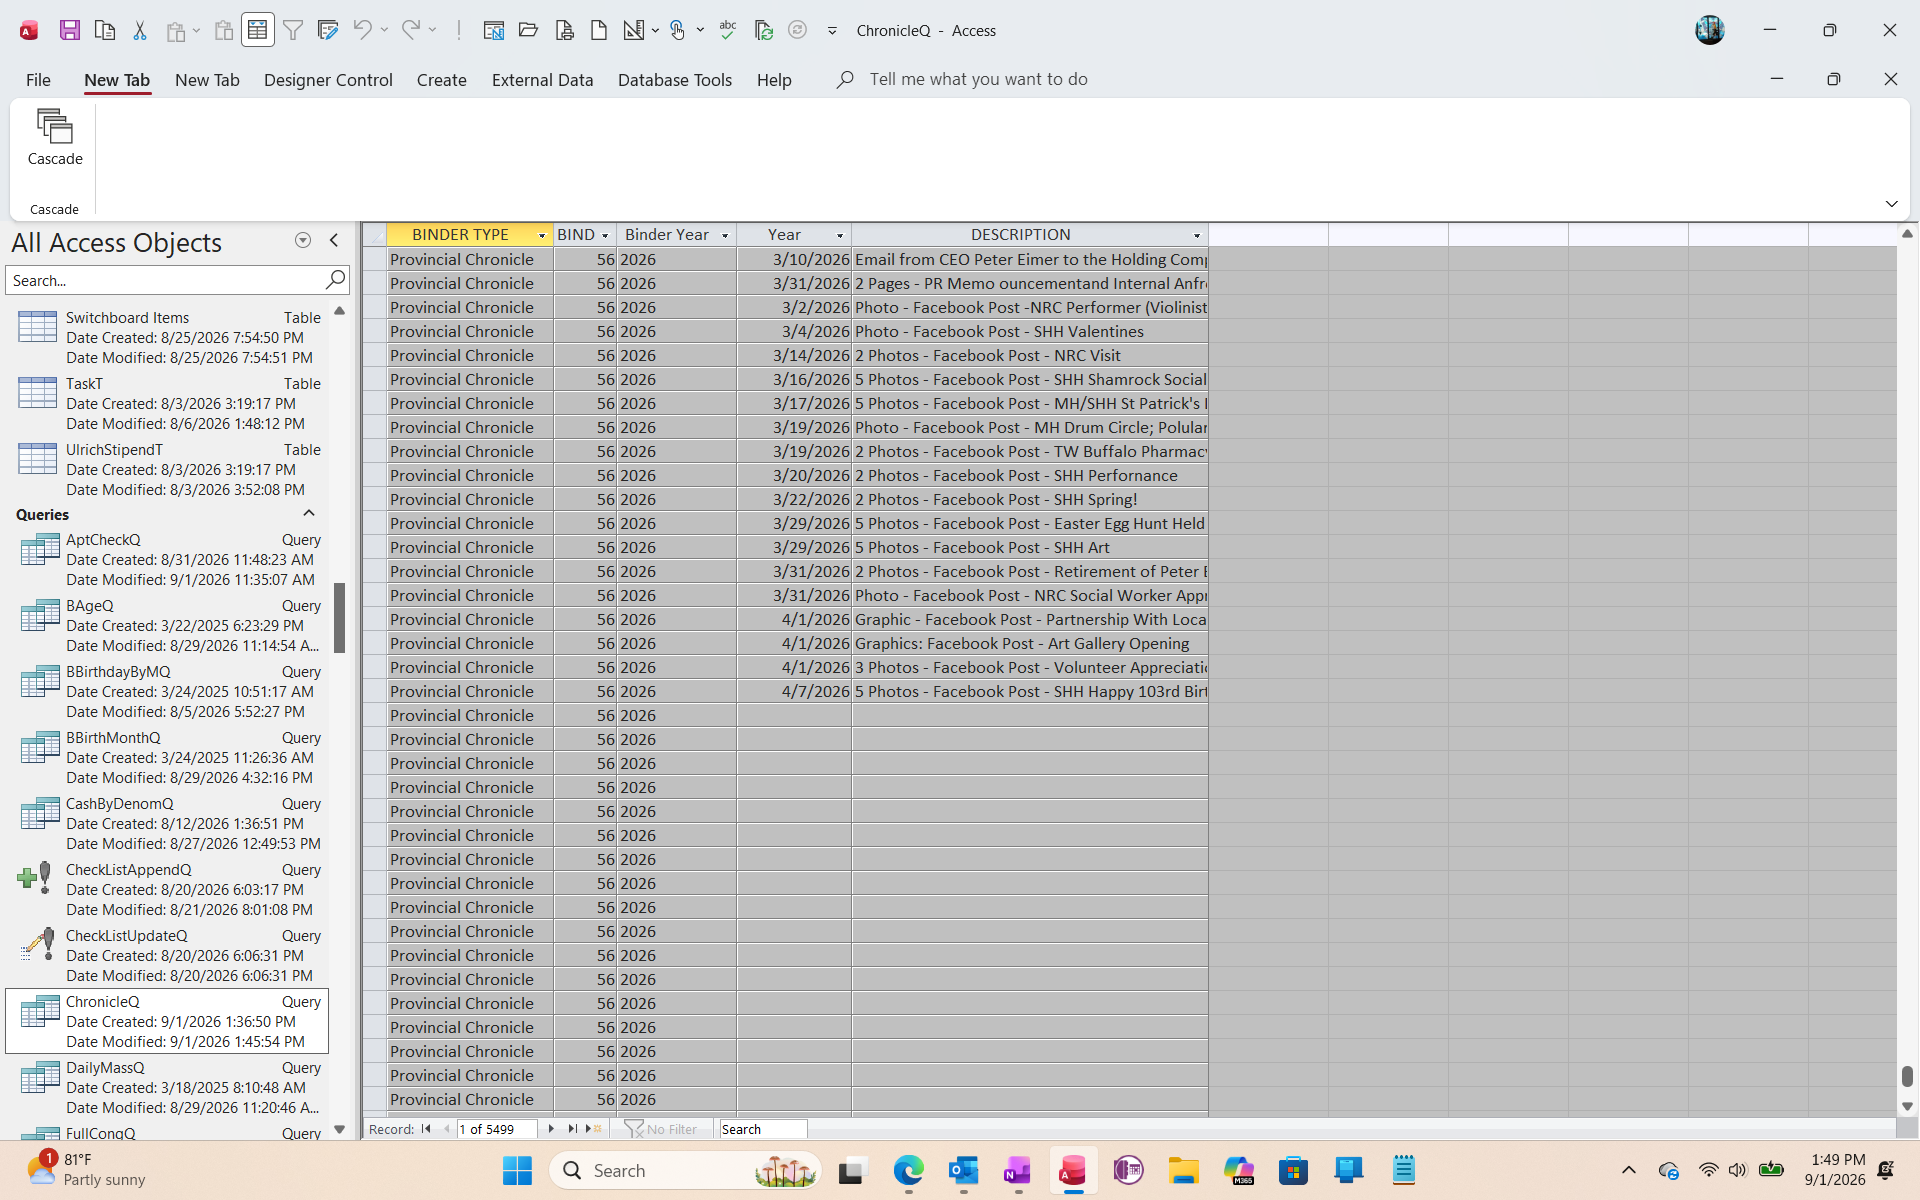This screenshot has height=1200, width=1920.
Task: Click the Save icon in quick access toolbar
Action: [69, 30]
